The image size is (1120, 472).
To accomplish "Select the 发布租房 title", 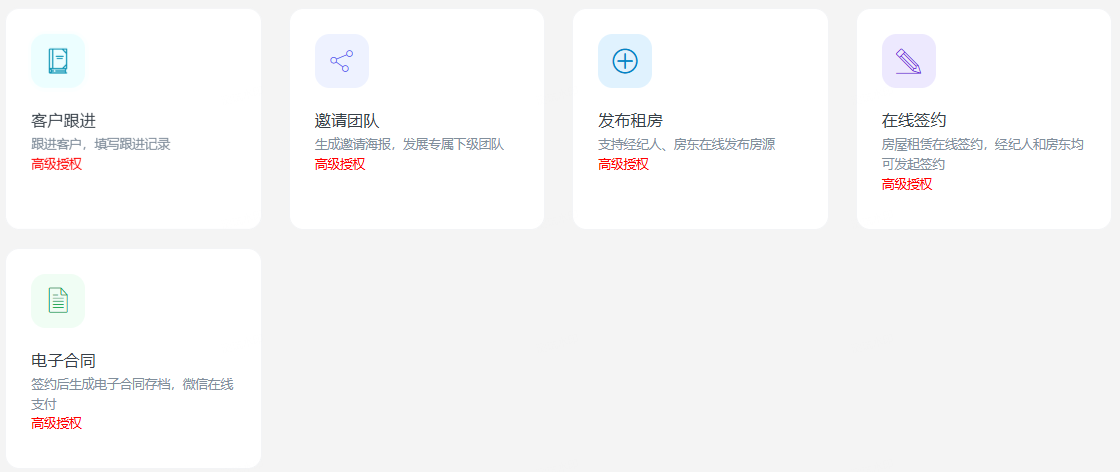I will (630, 121).
